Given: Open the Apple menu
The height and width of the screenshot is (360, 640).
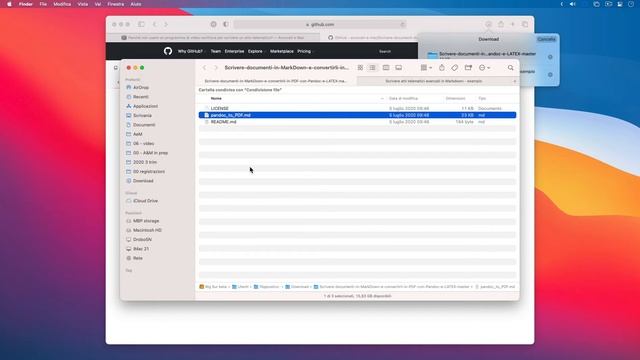Looking at the screenshot, I should click(9, 4).
